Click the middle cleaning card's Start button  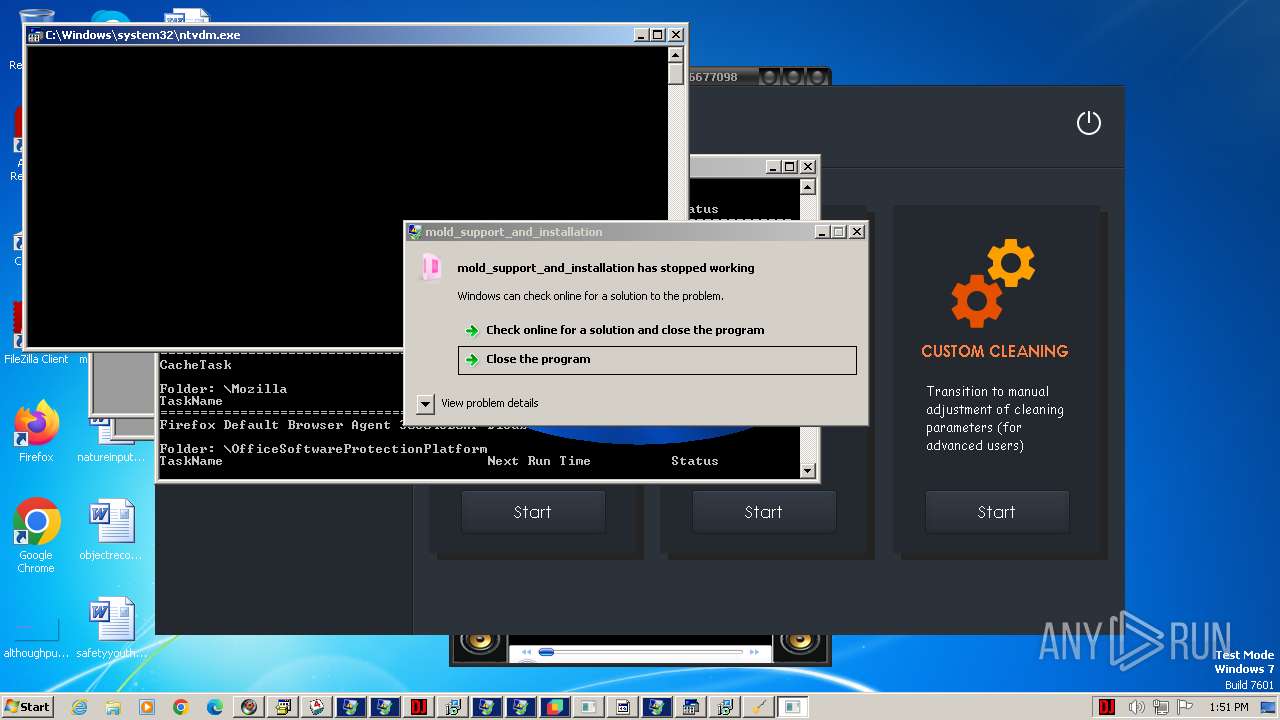pos(763,512)
